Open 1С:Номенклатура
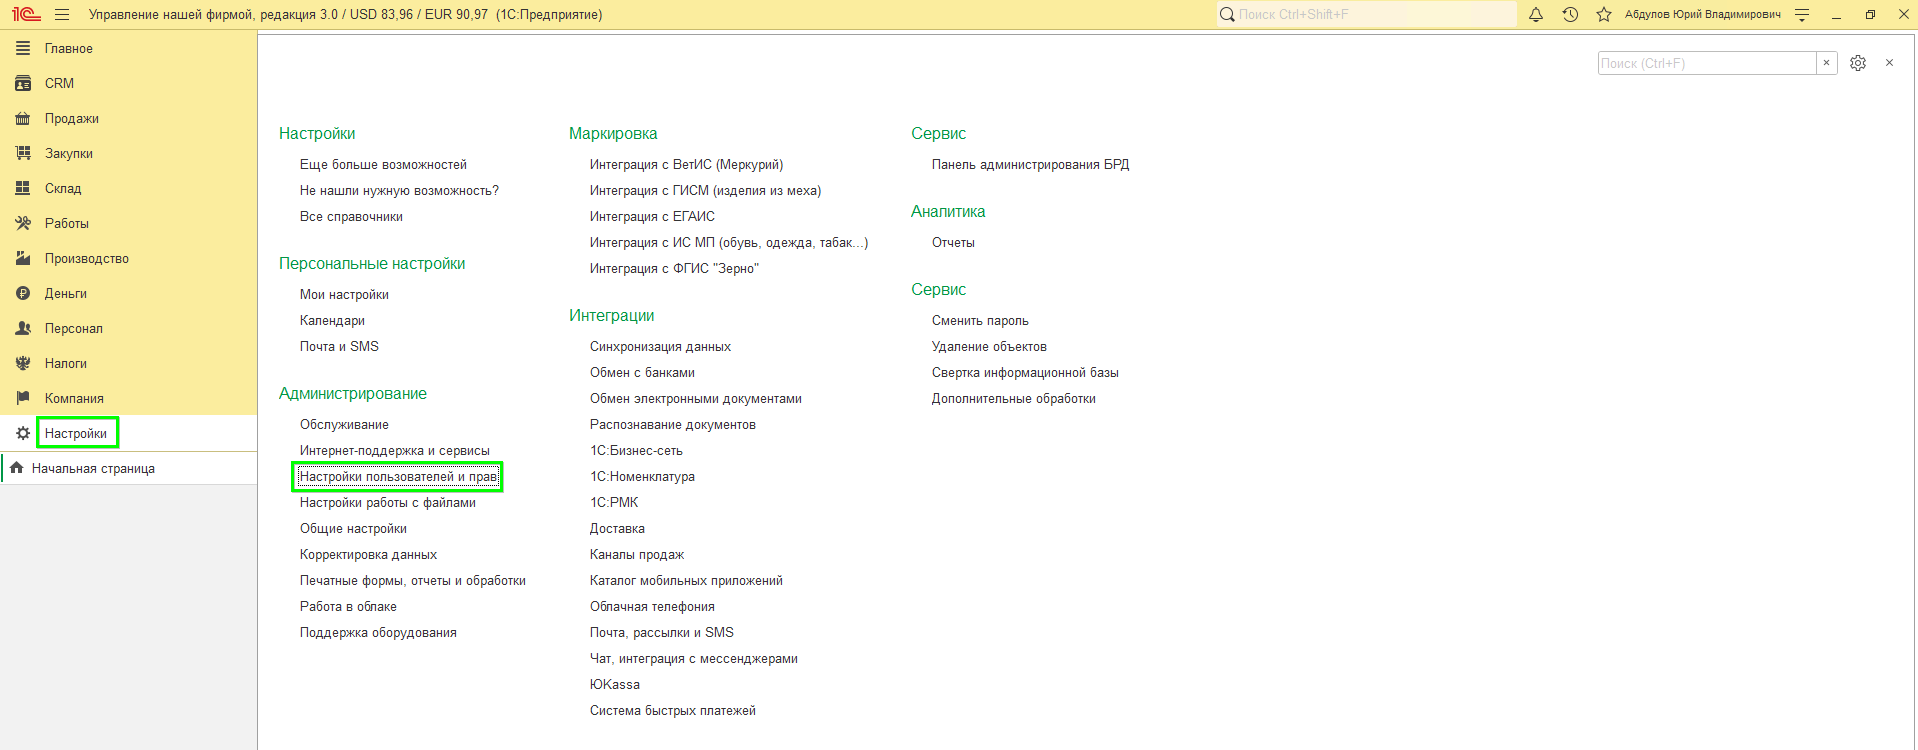Viewport: 1918px width, 750px height. (642, 476)
